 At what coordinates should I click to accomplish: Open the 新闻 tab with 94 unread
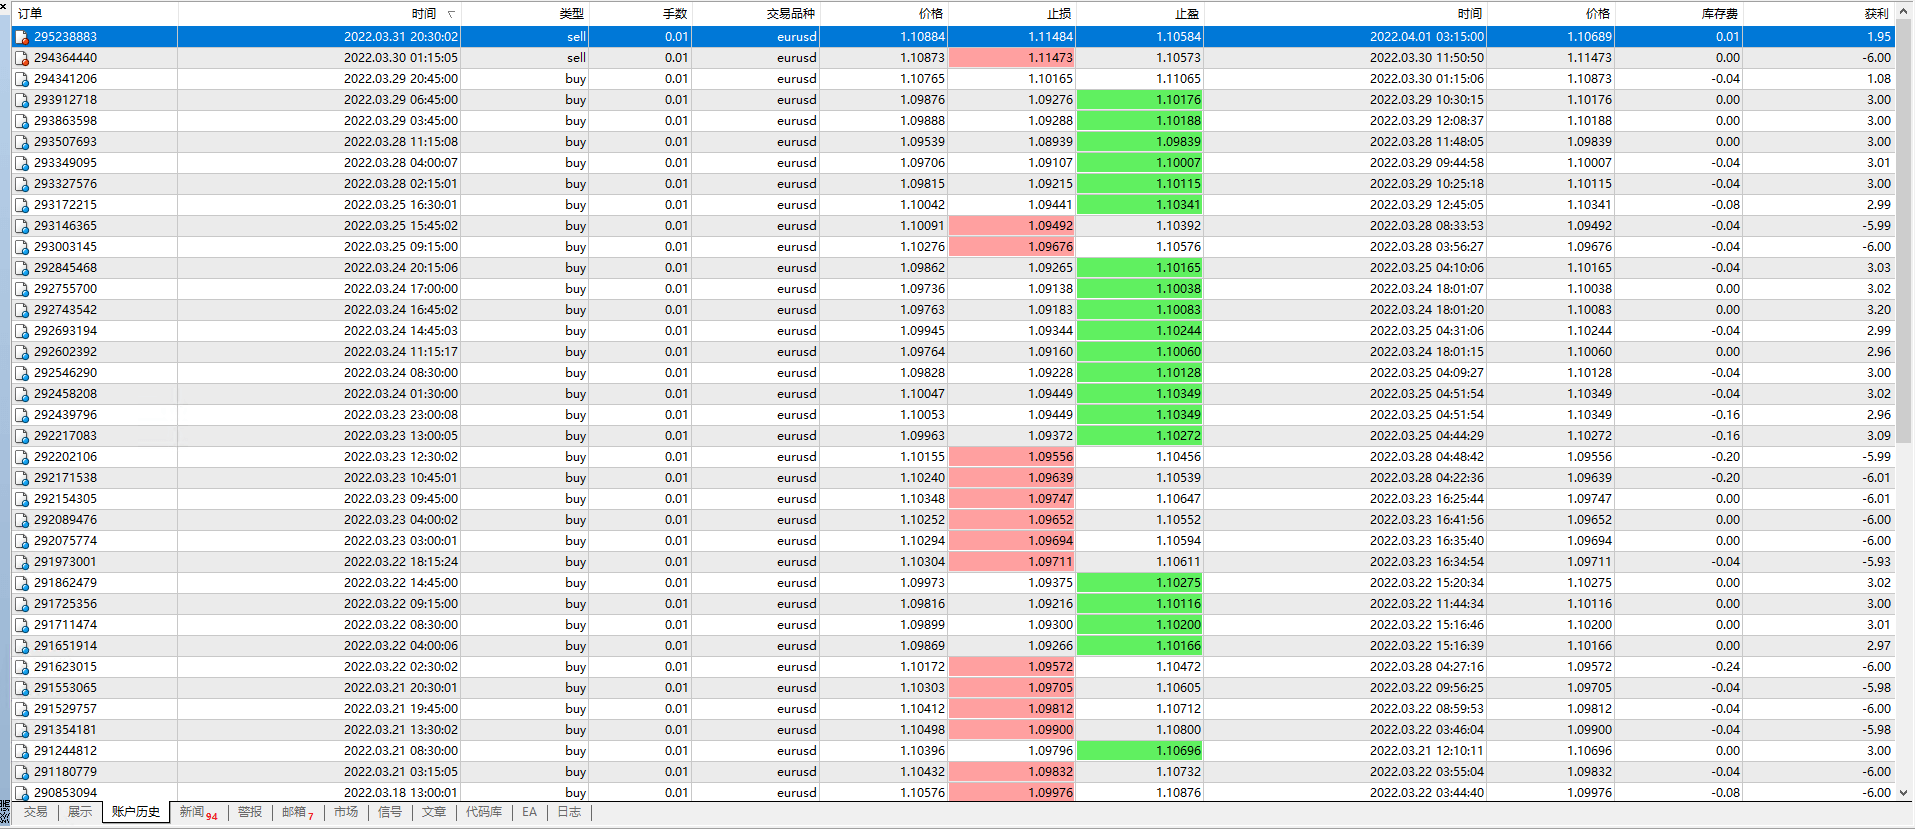[x=197, y=812]
